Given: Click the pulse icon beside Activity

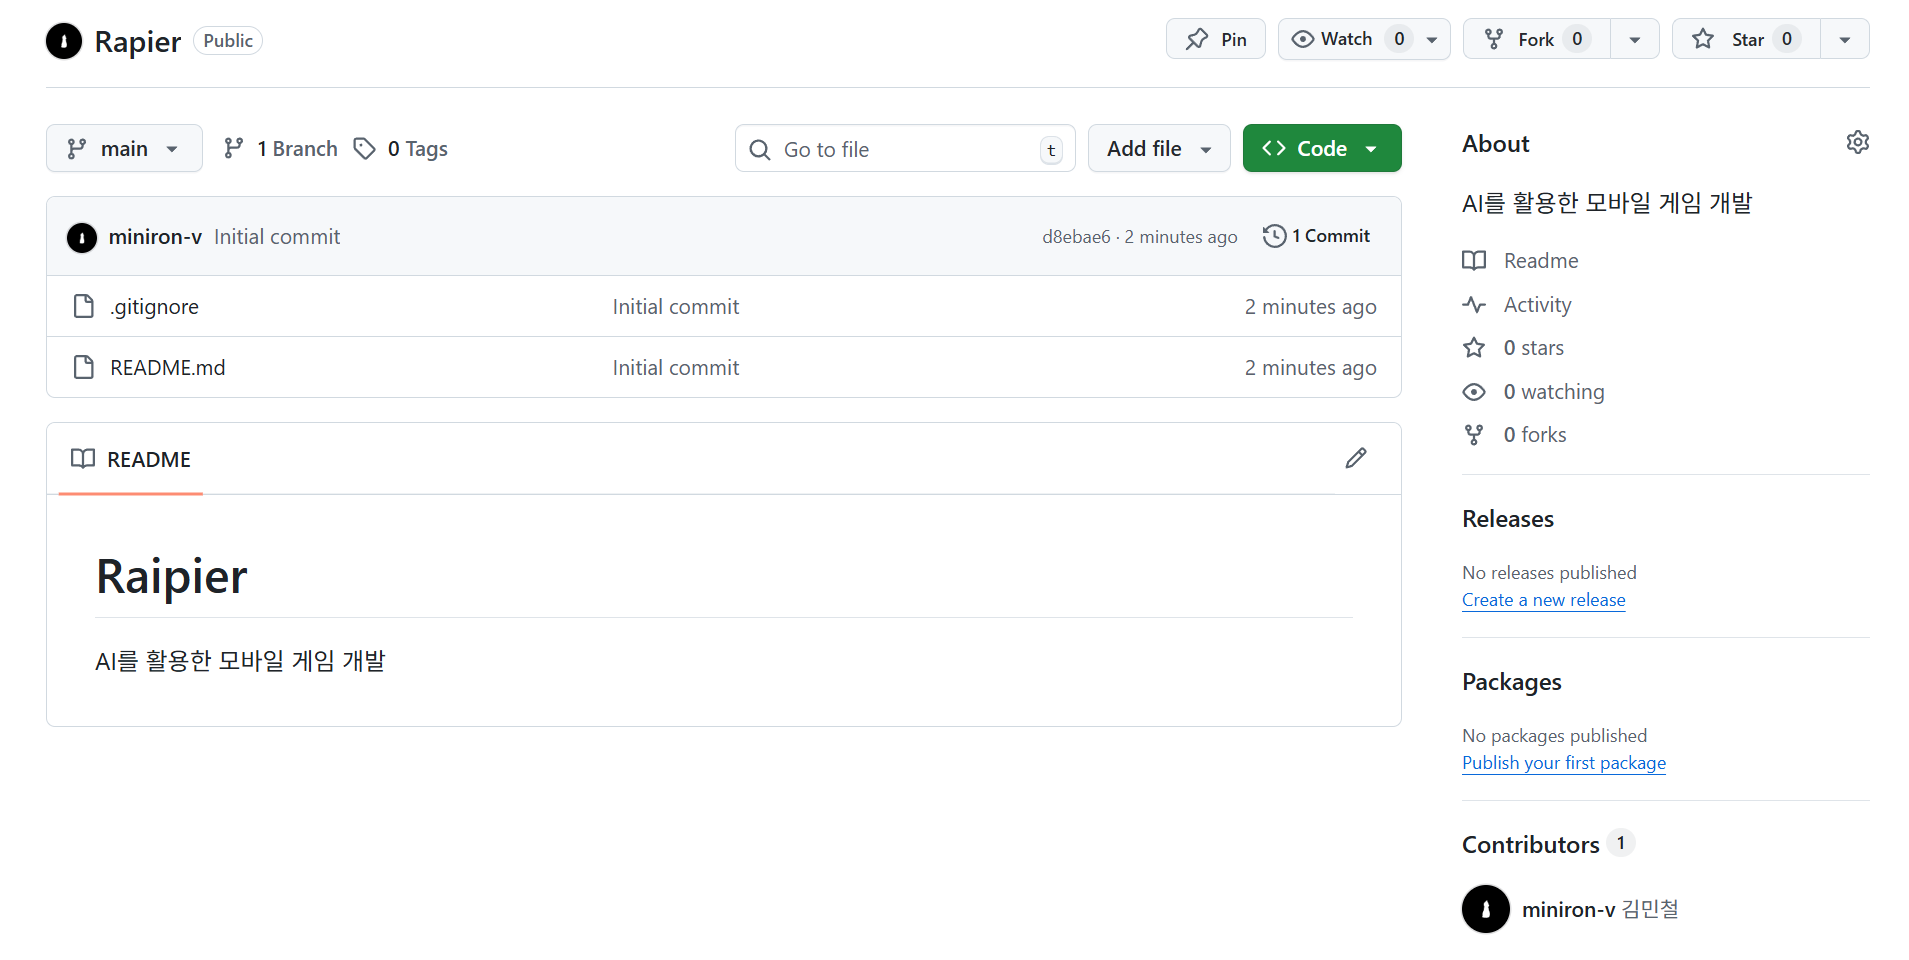Looking at the screenshot, I should [1474, 304].
